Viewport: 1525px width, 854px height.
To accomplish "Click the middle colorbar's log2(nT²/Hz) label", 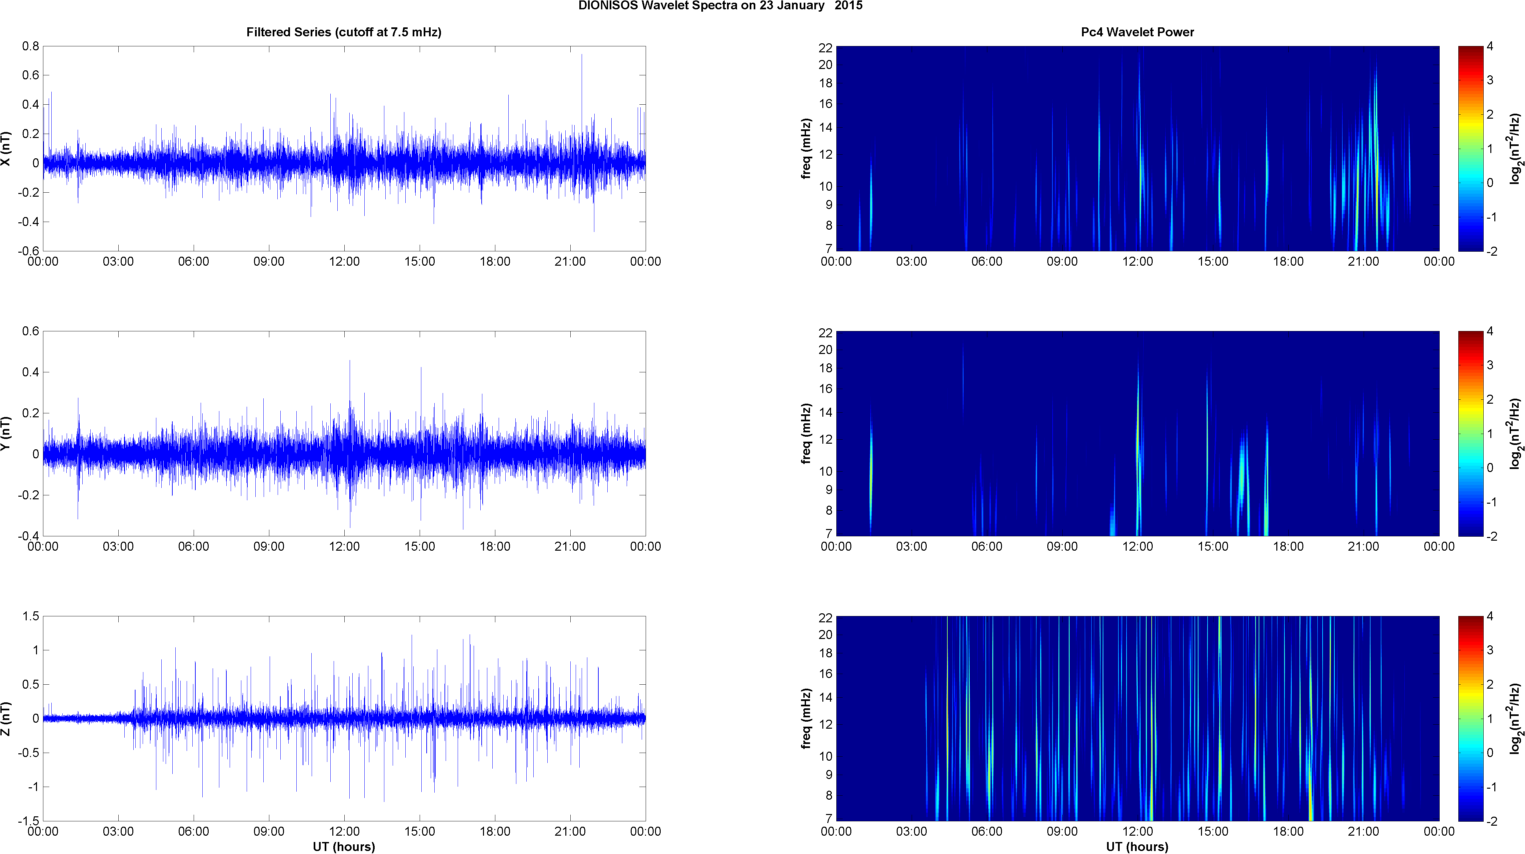I will (x=1517, y=433).
